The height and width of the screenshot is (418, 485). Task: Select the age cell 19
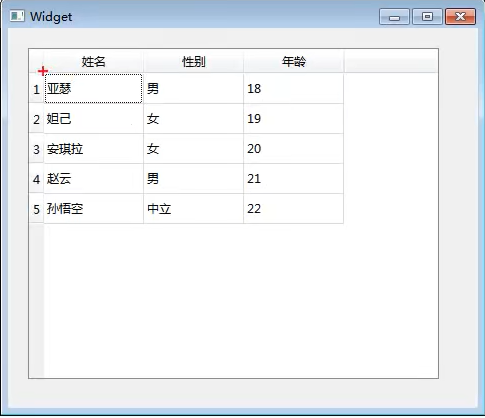click(294, 119)
